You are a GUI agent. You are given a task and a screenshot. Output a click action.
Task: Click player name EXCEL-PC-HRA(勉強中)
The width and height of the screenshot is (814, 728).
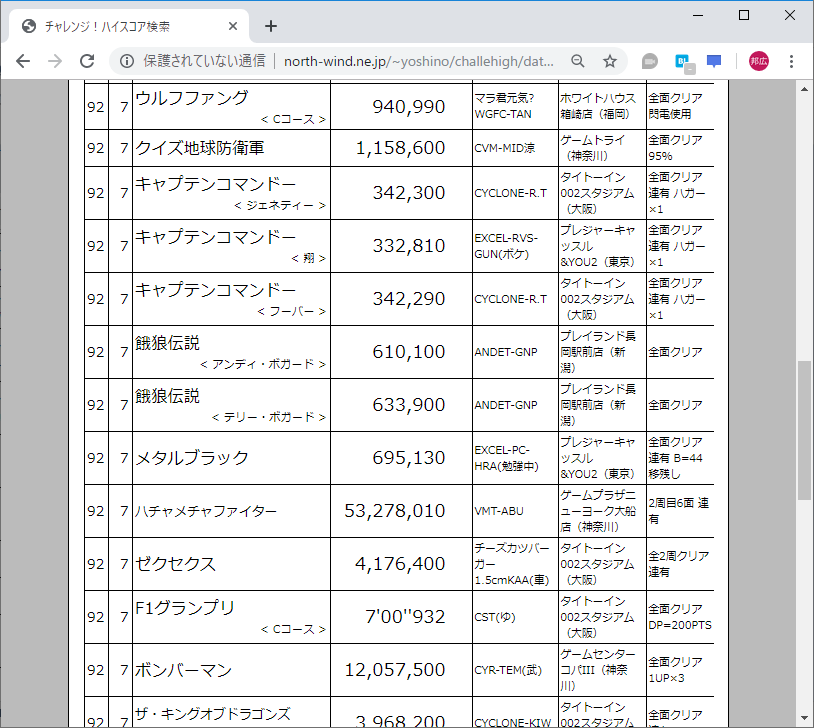(x=506, y=458)
